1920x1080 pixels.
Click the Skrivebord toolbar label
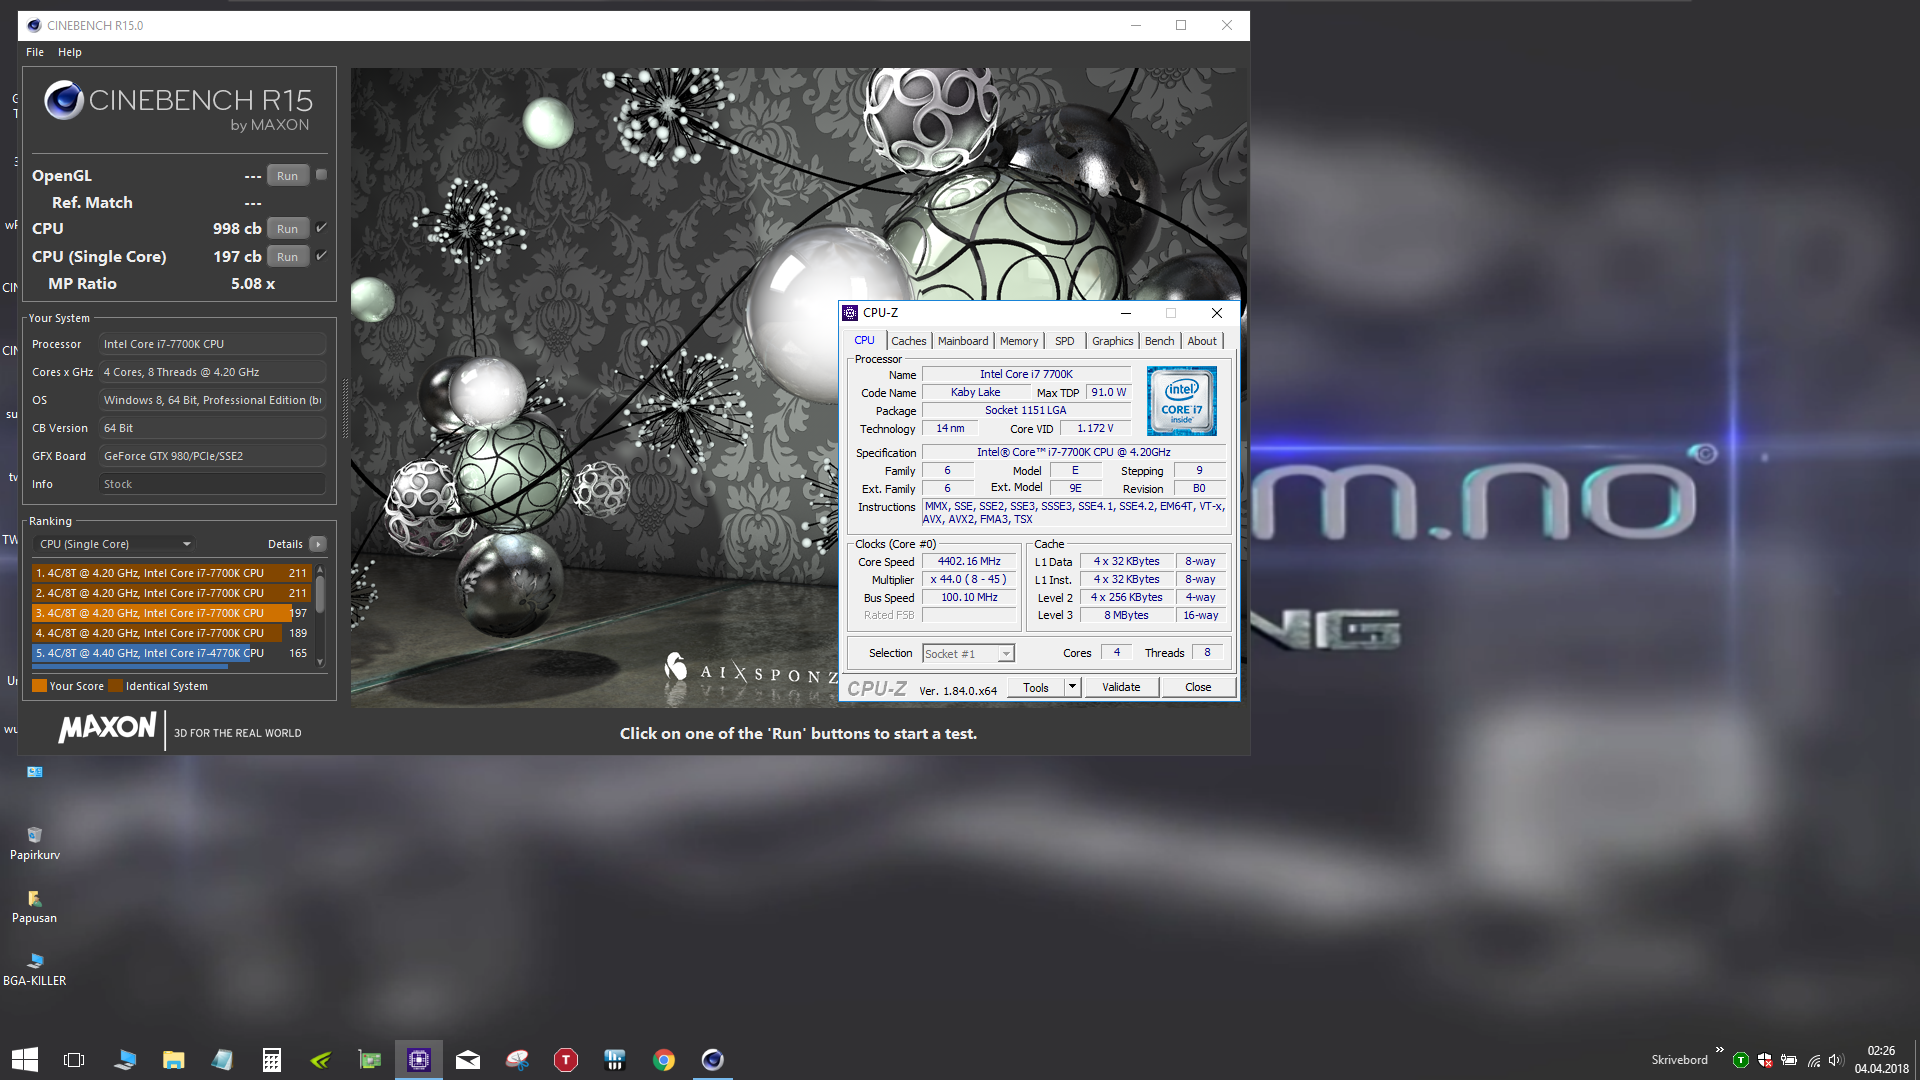tap(1679, 1060)
